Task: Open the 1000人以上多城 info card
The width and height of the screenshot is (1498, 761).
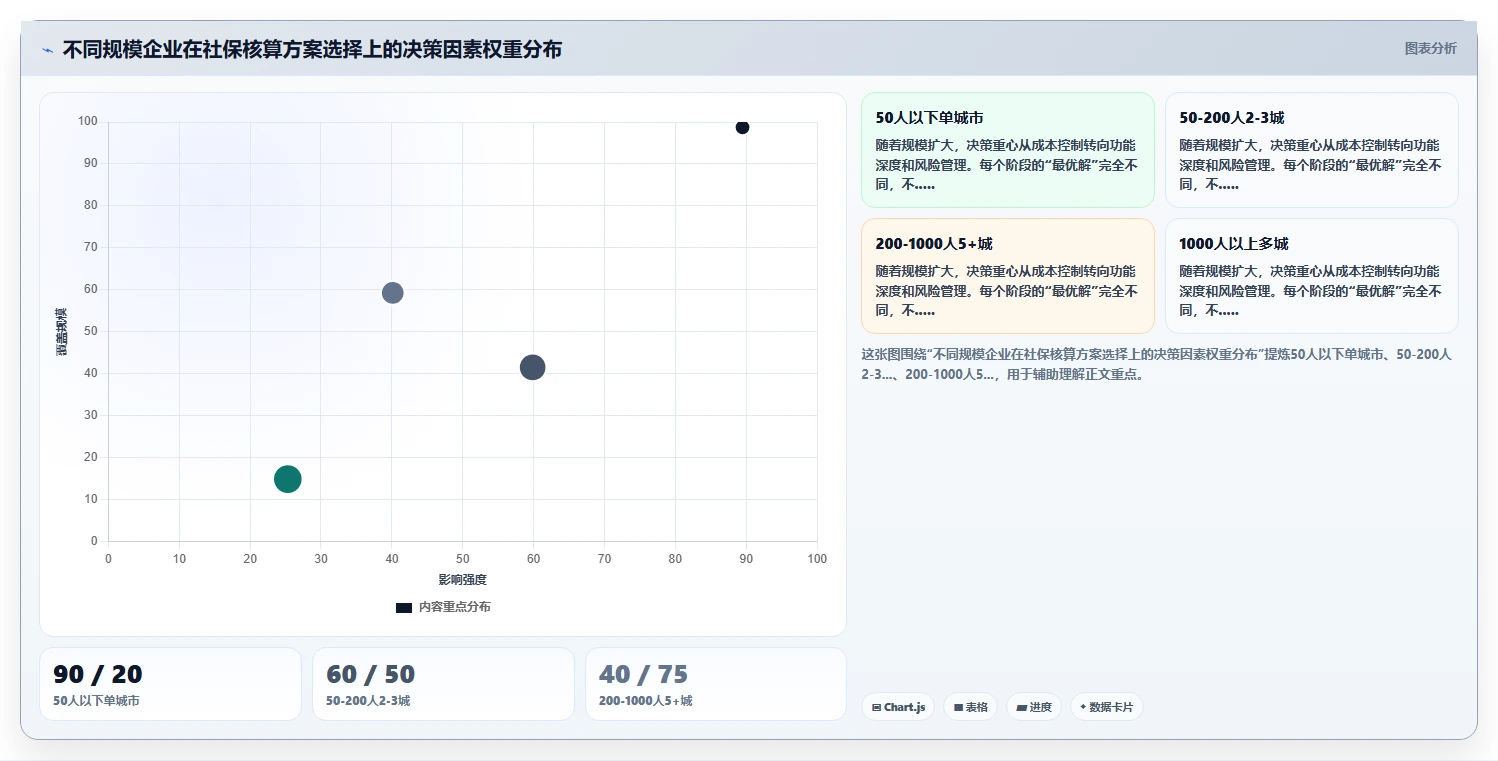Action: pos(1311,276)
